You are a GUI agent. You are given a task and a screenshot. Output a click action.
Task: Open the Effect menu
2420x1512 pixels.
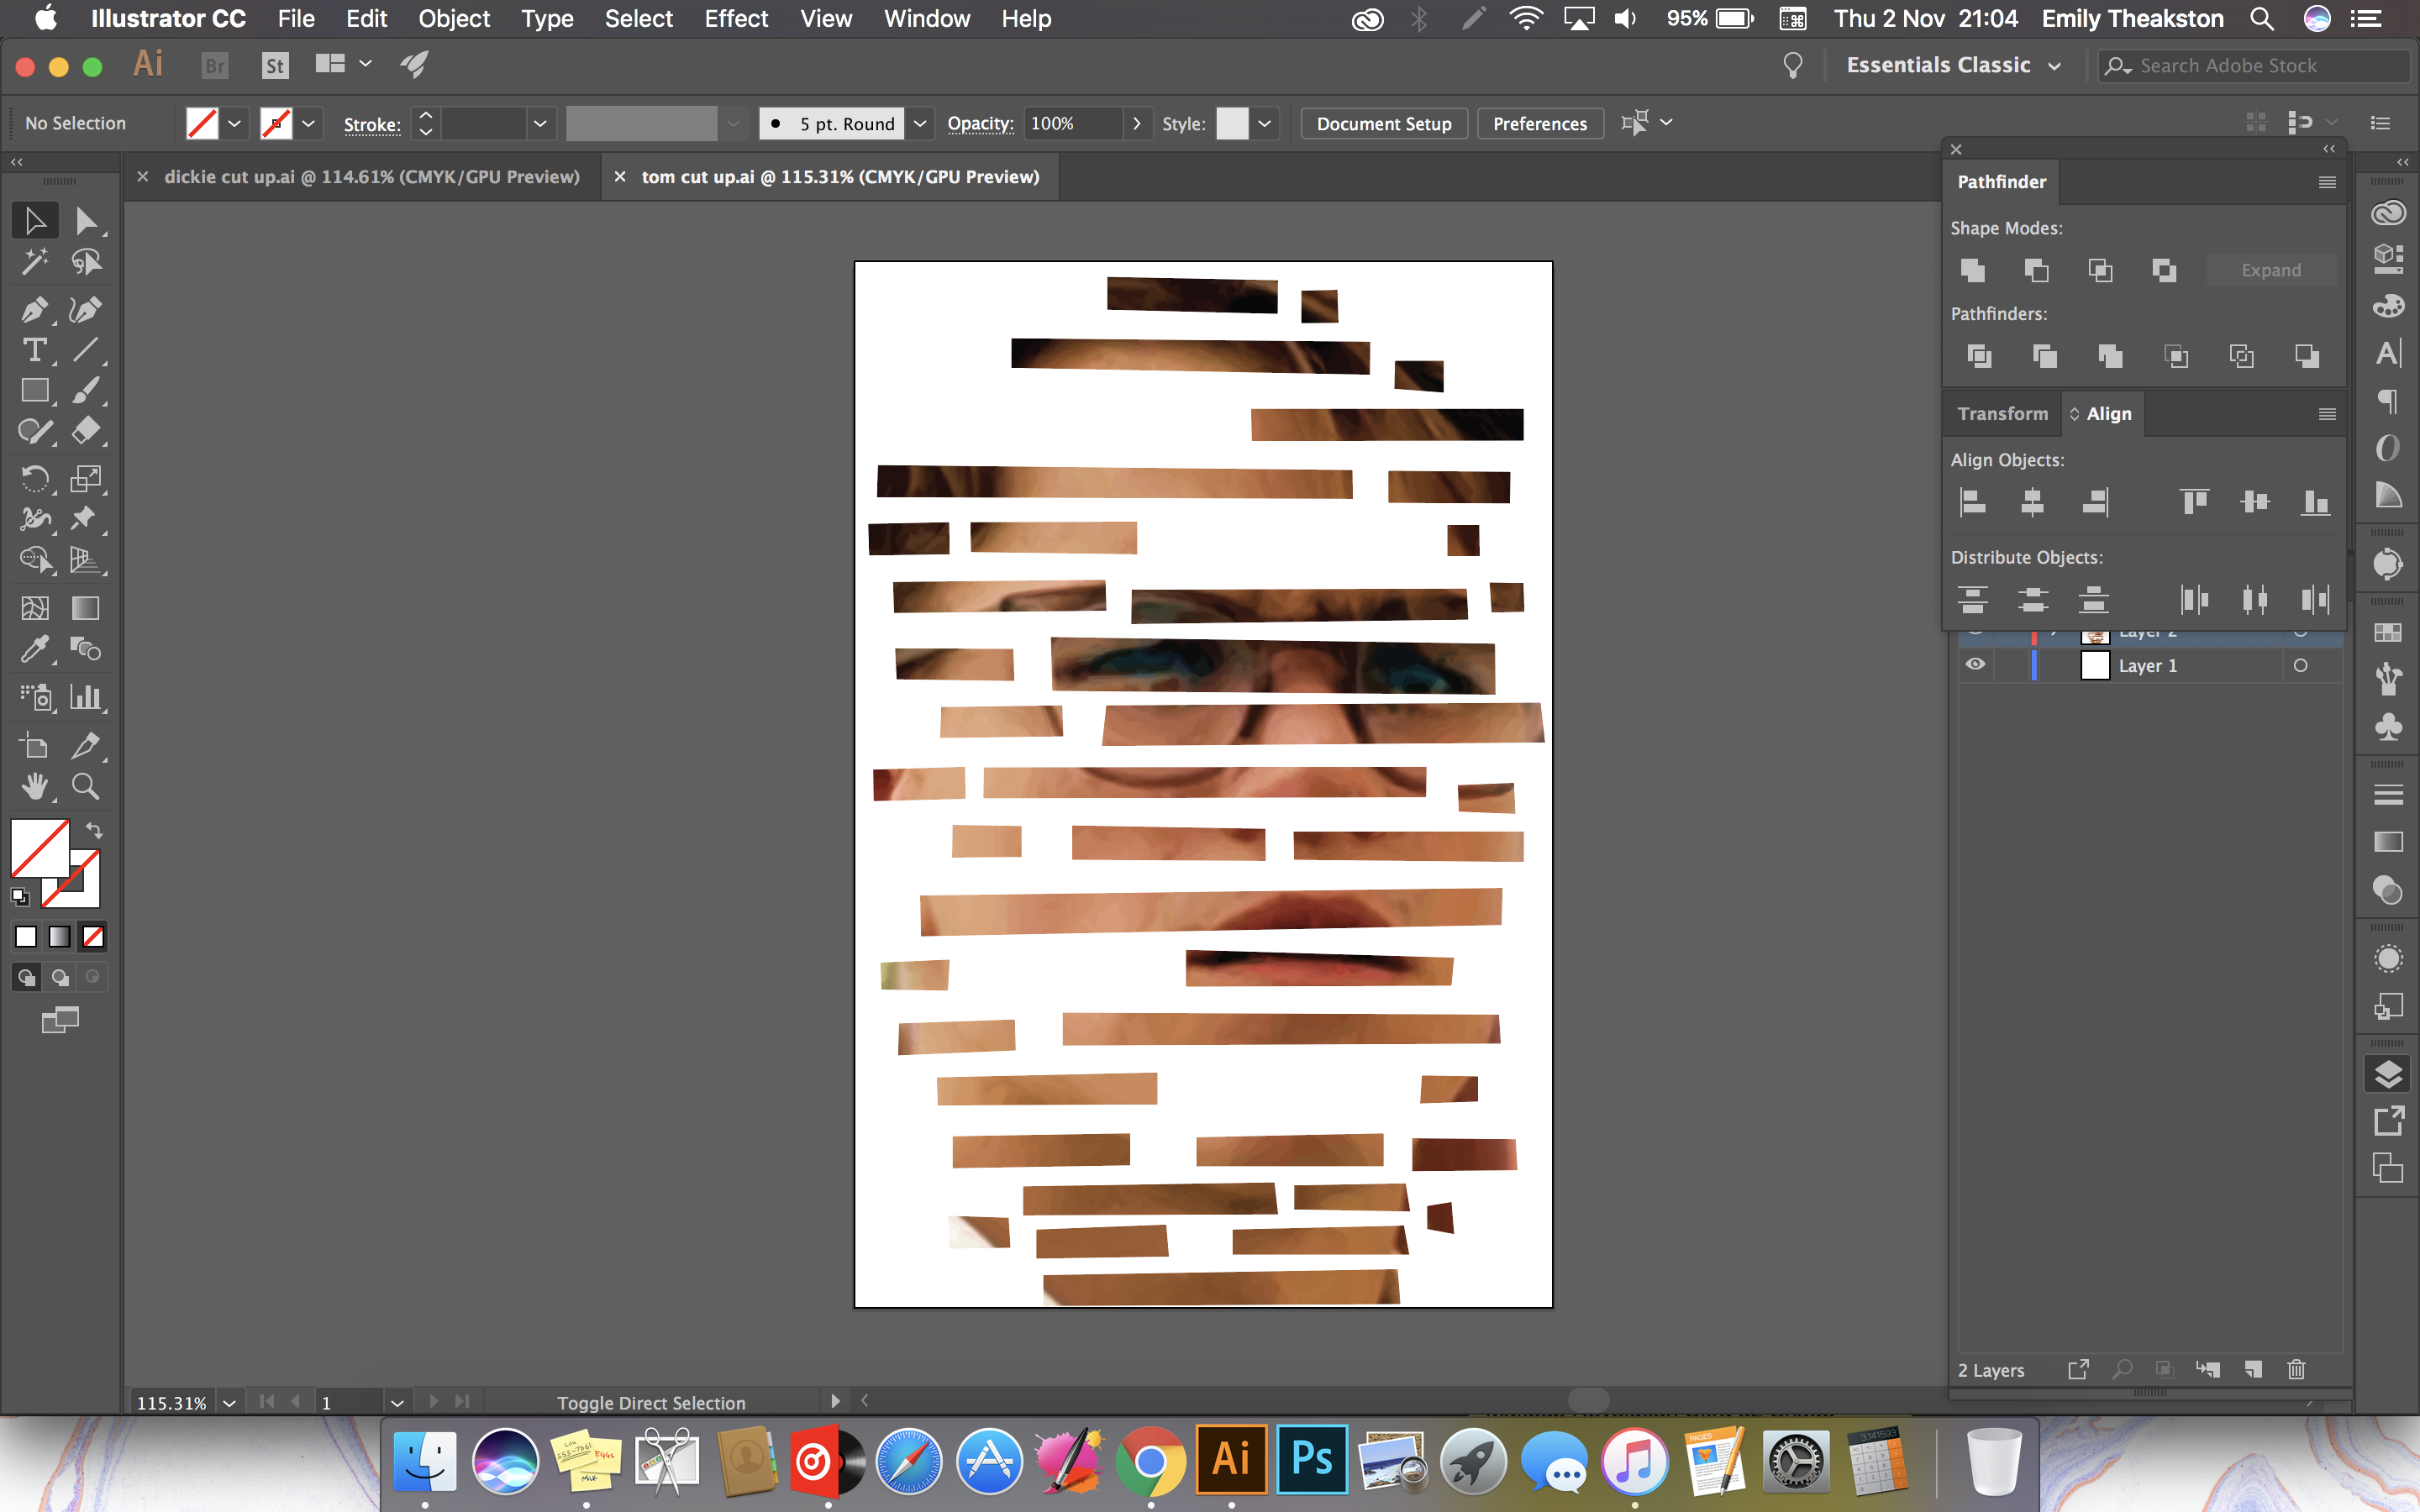coord(735,19)
